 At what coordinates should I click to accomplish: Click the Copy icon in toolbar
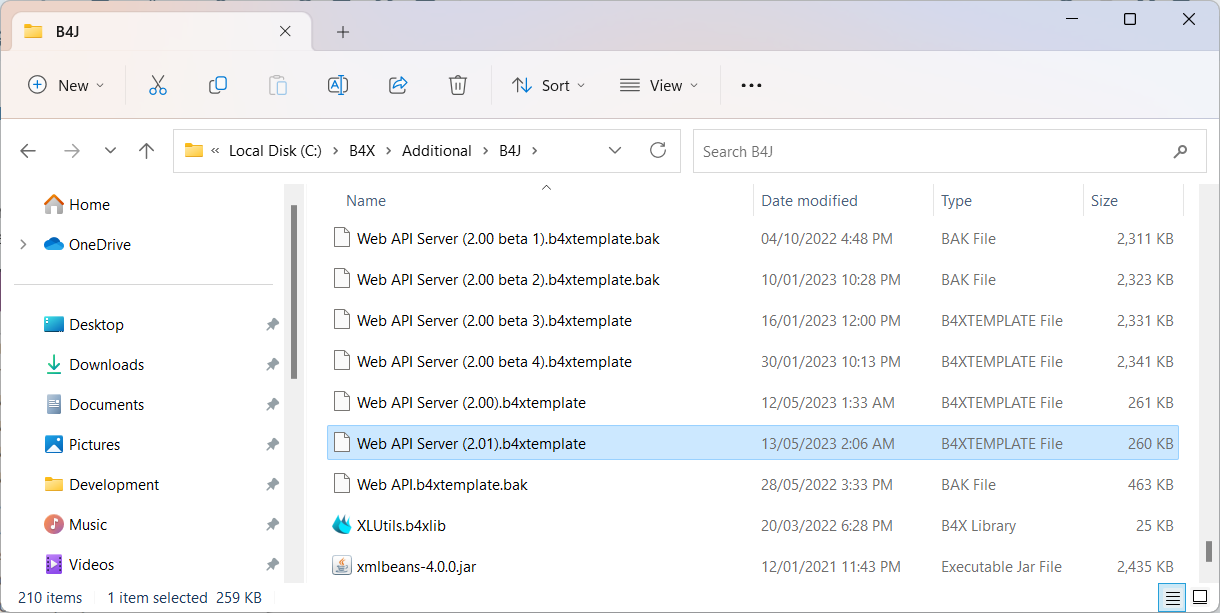tap(217, 85)
